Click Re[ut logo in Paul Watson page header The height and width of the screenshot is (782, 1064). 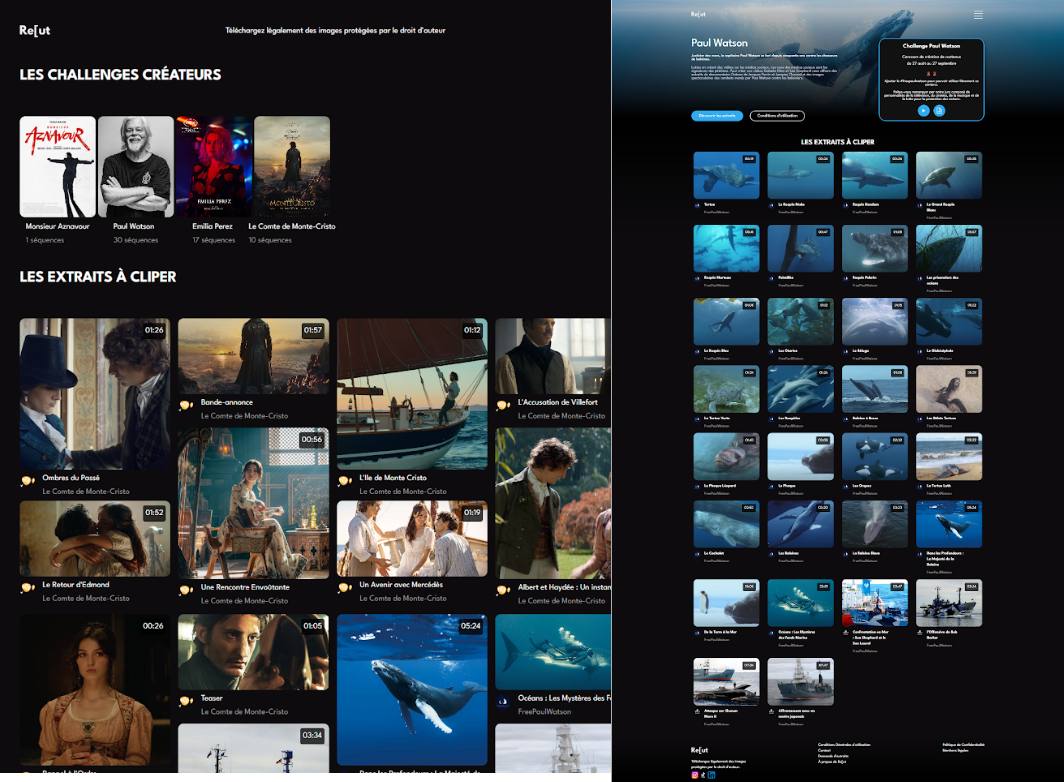click(x=698, y=14)
